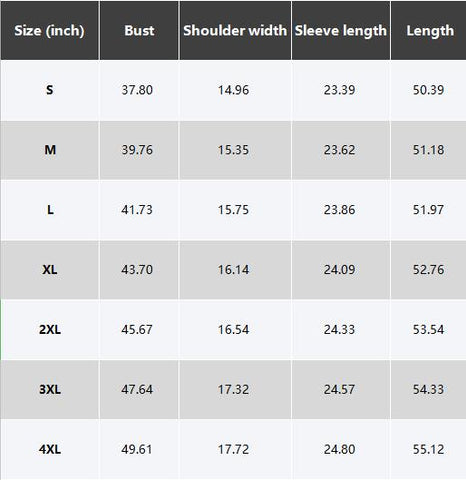
Task: Select the 2XL size row label
Action: click(50, 330)
